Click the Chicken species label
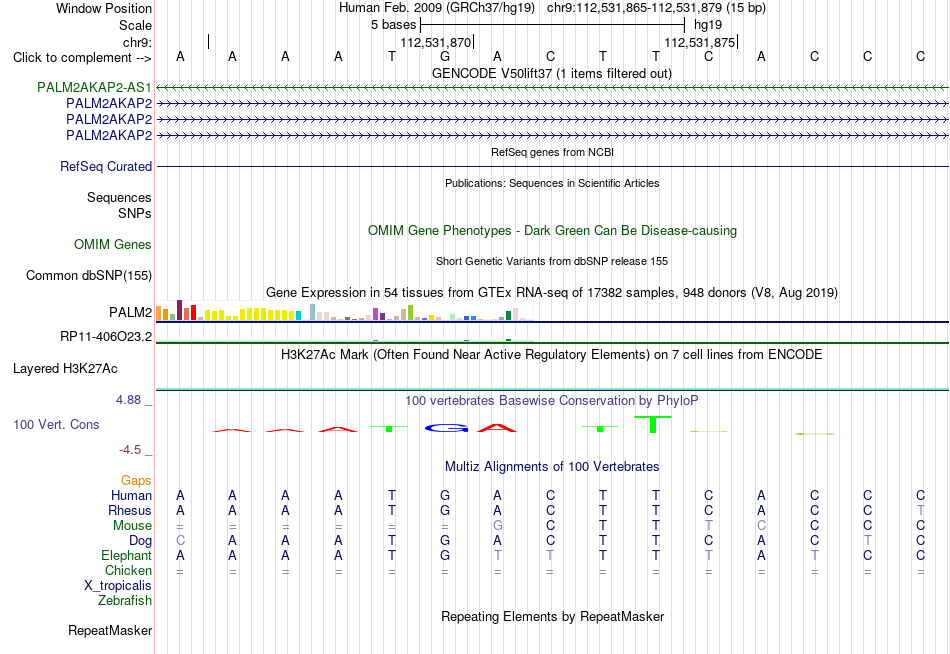 point(128,570)
